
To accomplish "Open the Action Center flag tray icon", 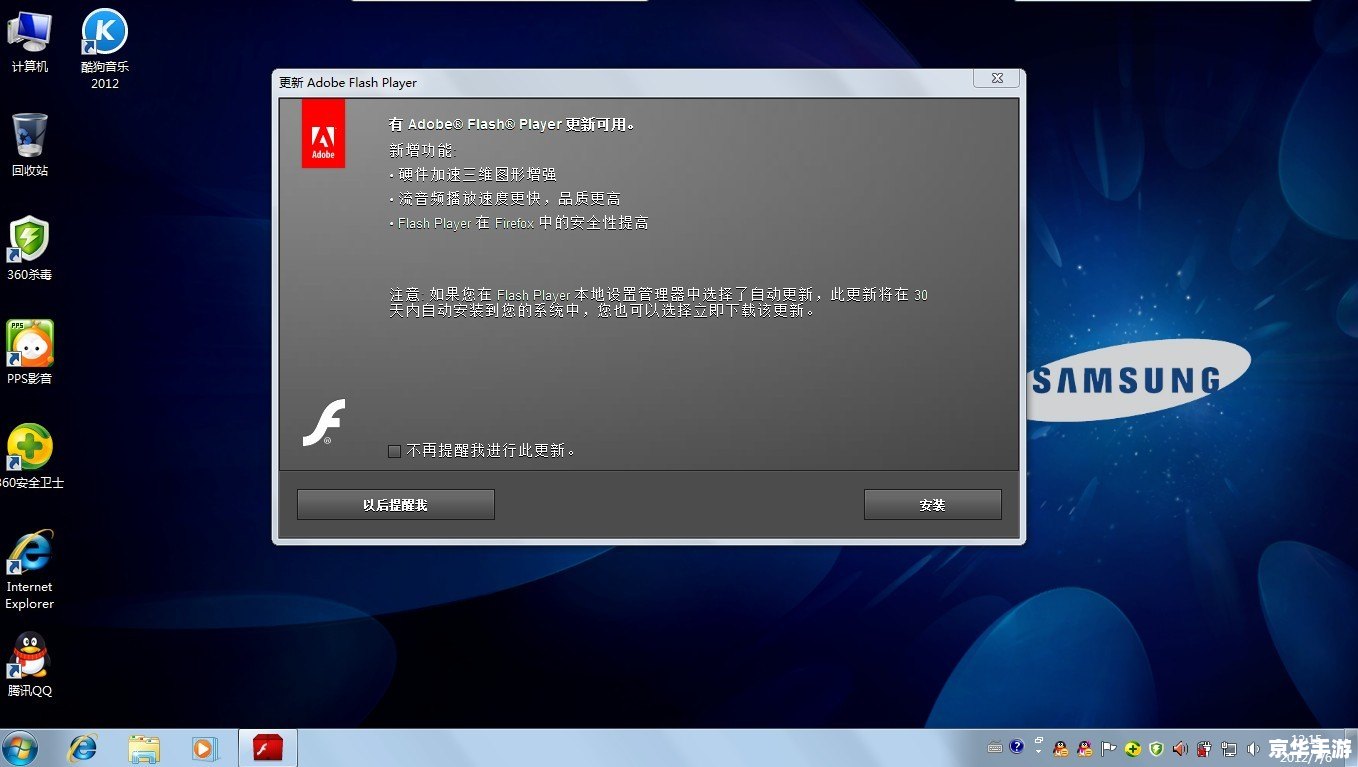I will point(1108,749).
